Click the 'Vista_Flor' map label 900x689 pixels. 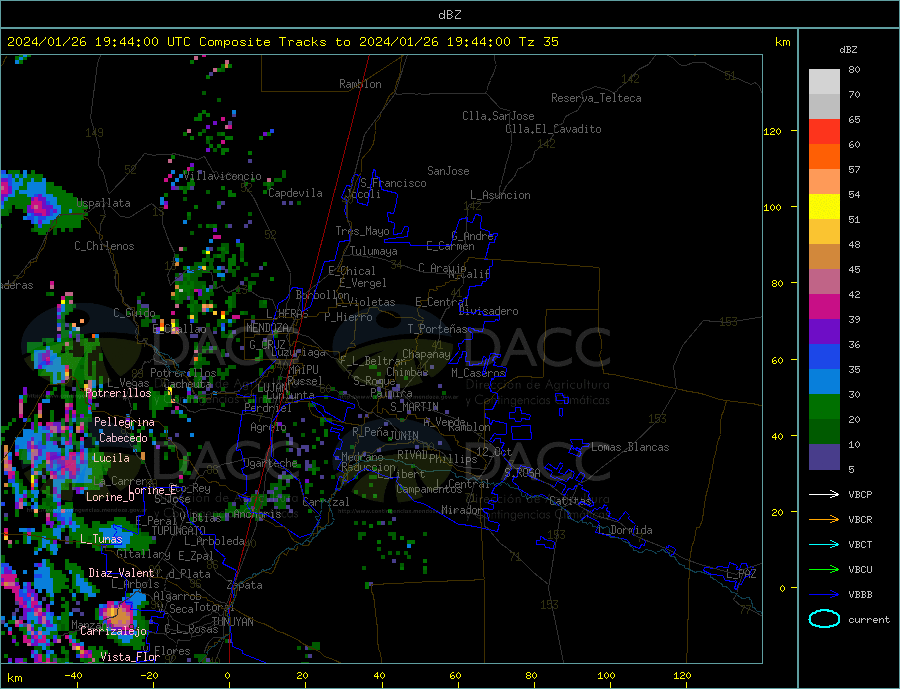click(130, 657)
